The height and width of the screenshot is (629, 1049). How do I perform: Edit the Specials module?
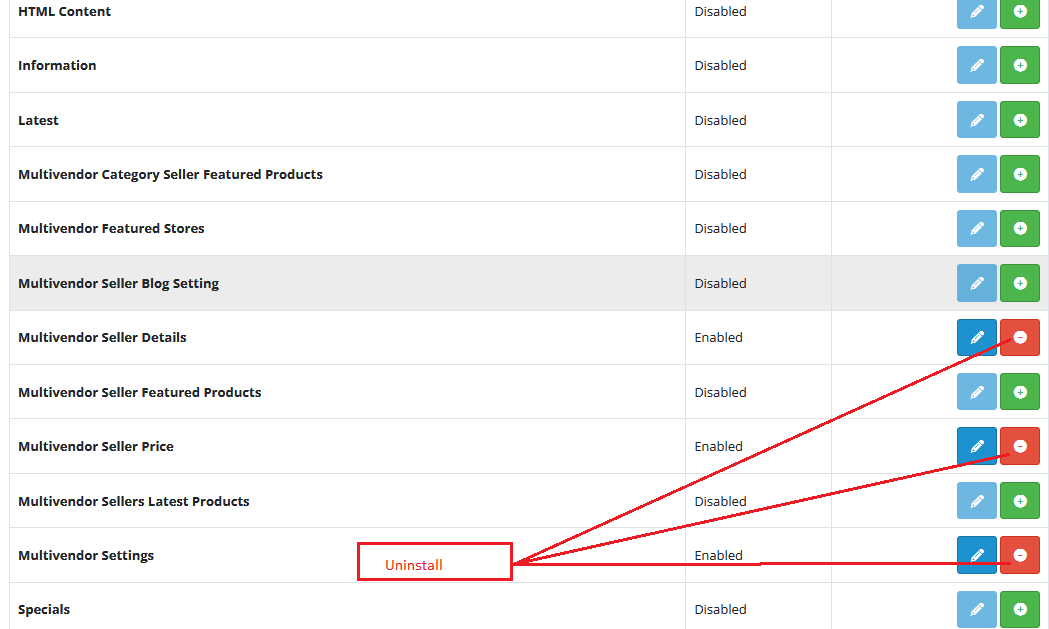pyautogui.click(x=976, y=609)
